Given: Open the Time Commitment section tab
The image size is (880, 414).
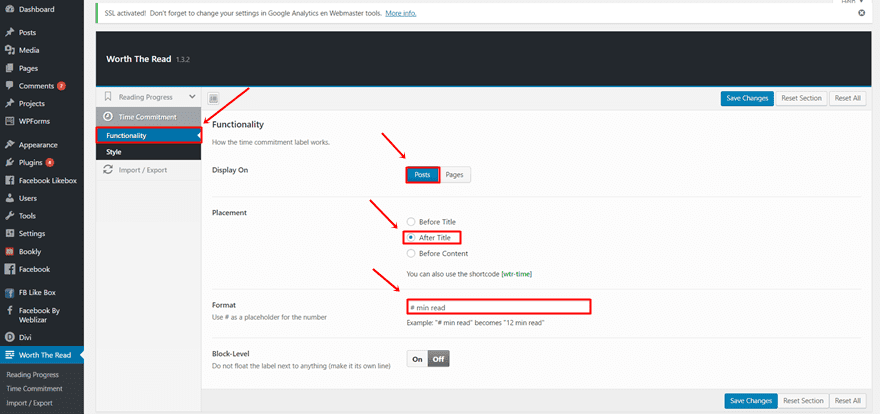Looking at the screenshot, I should (149, 117).
